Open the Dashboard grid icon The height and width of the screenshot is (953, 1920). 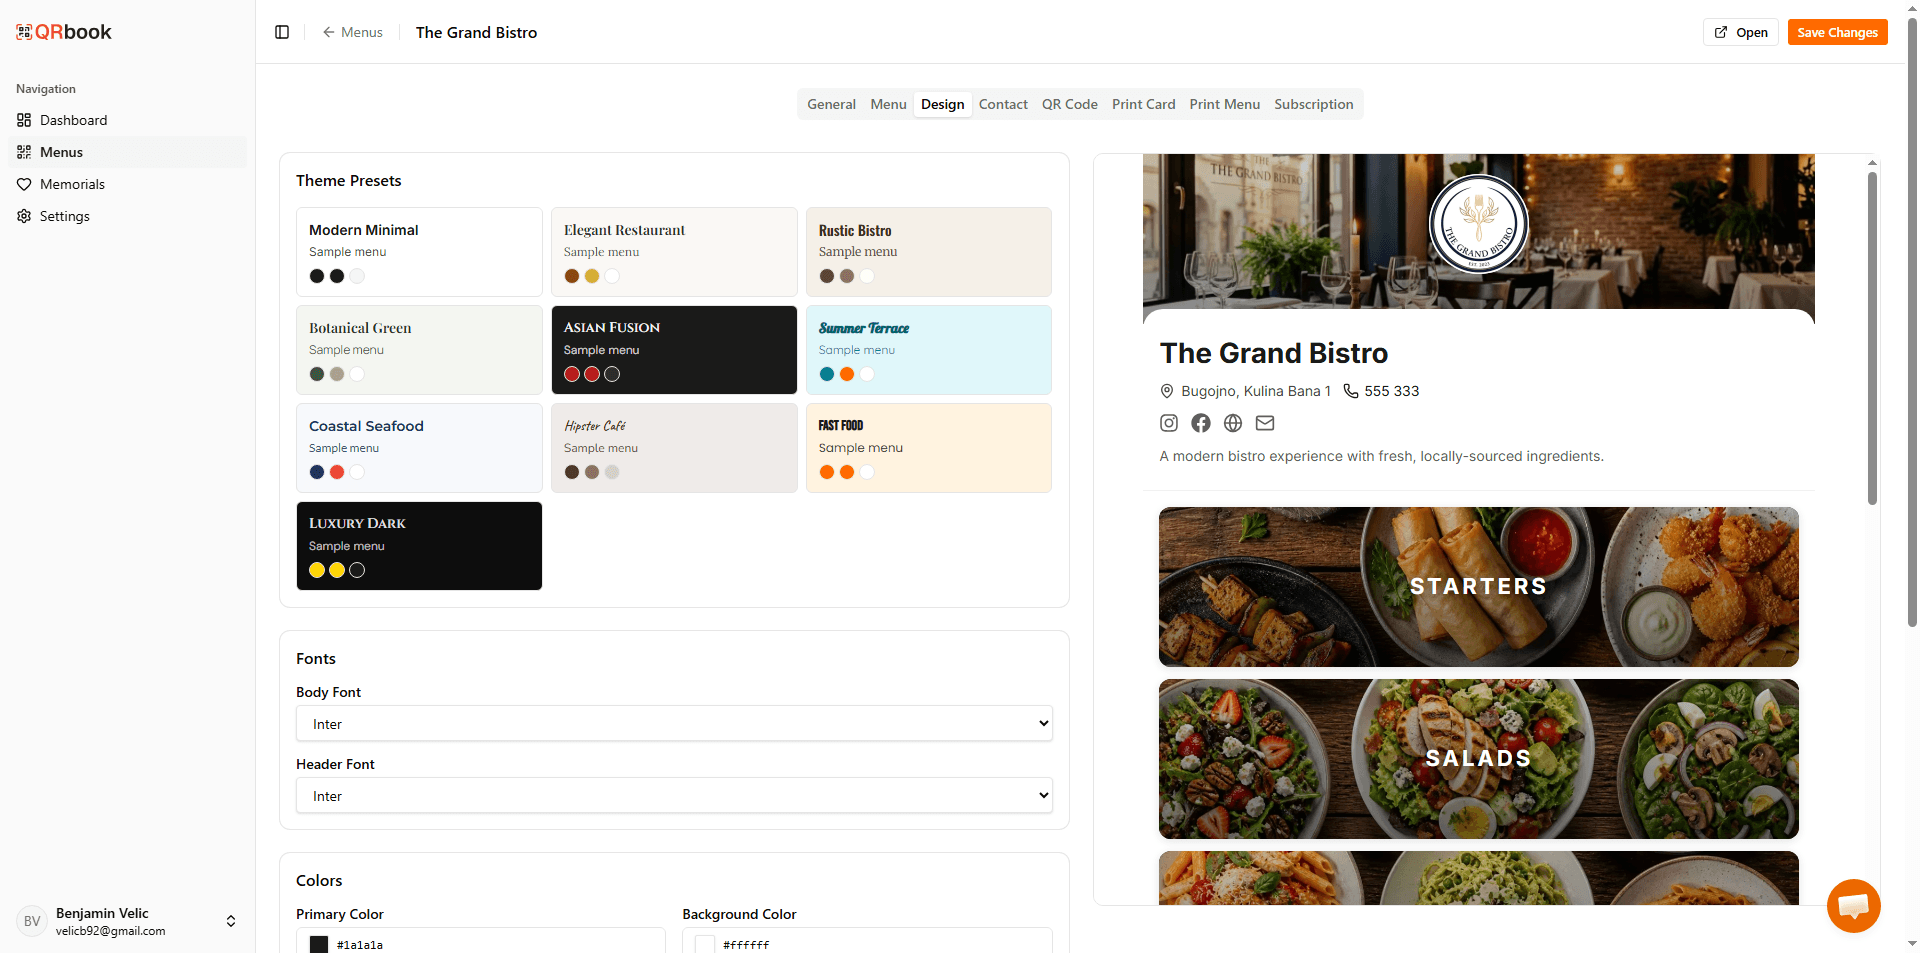coord(24,120)
